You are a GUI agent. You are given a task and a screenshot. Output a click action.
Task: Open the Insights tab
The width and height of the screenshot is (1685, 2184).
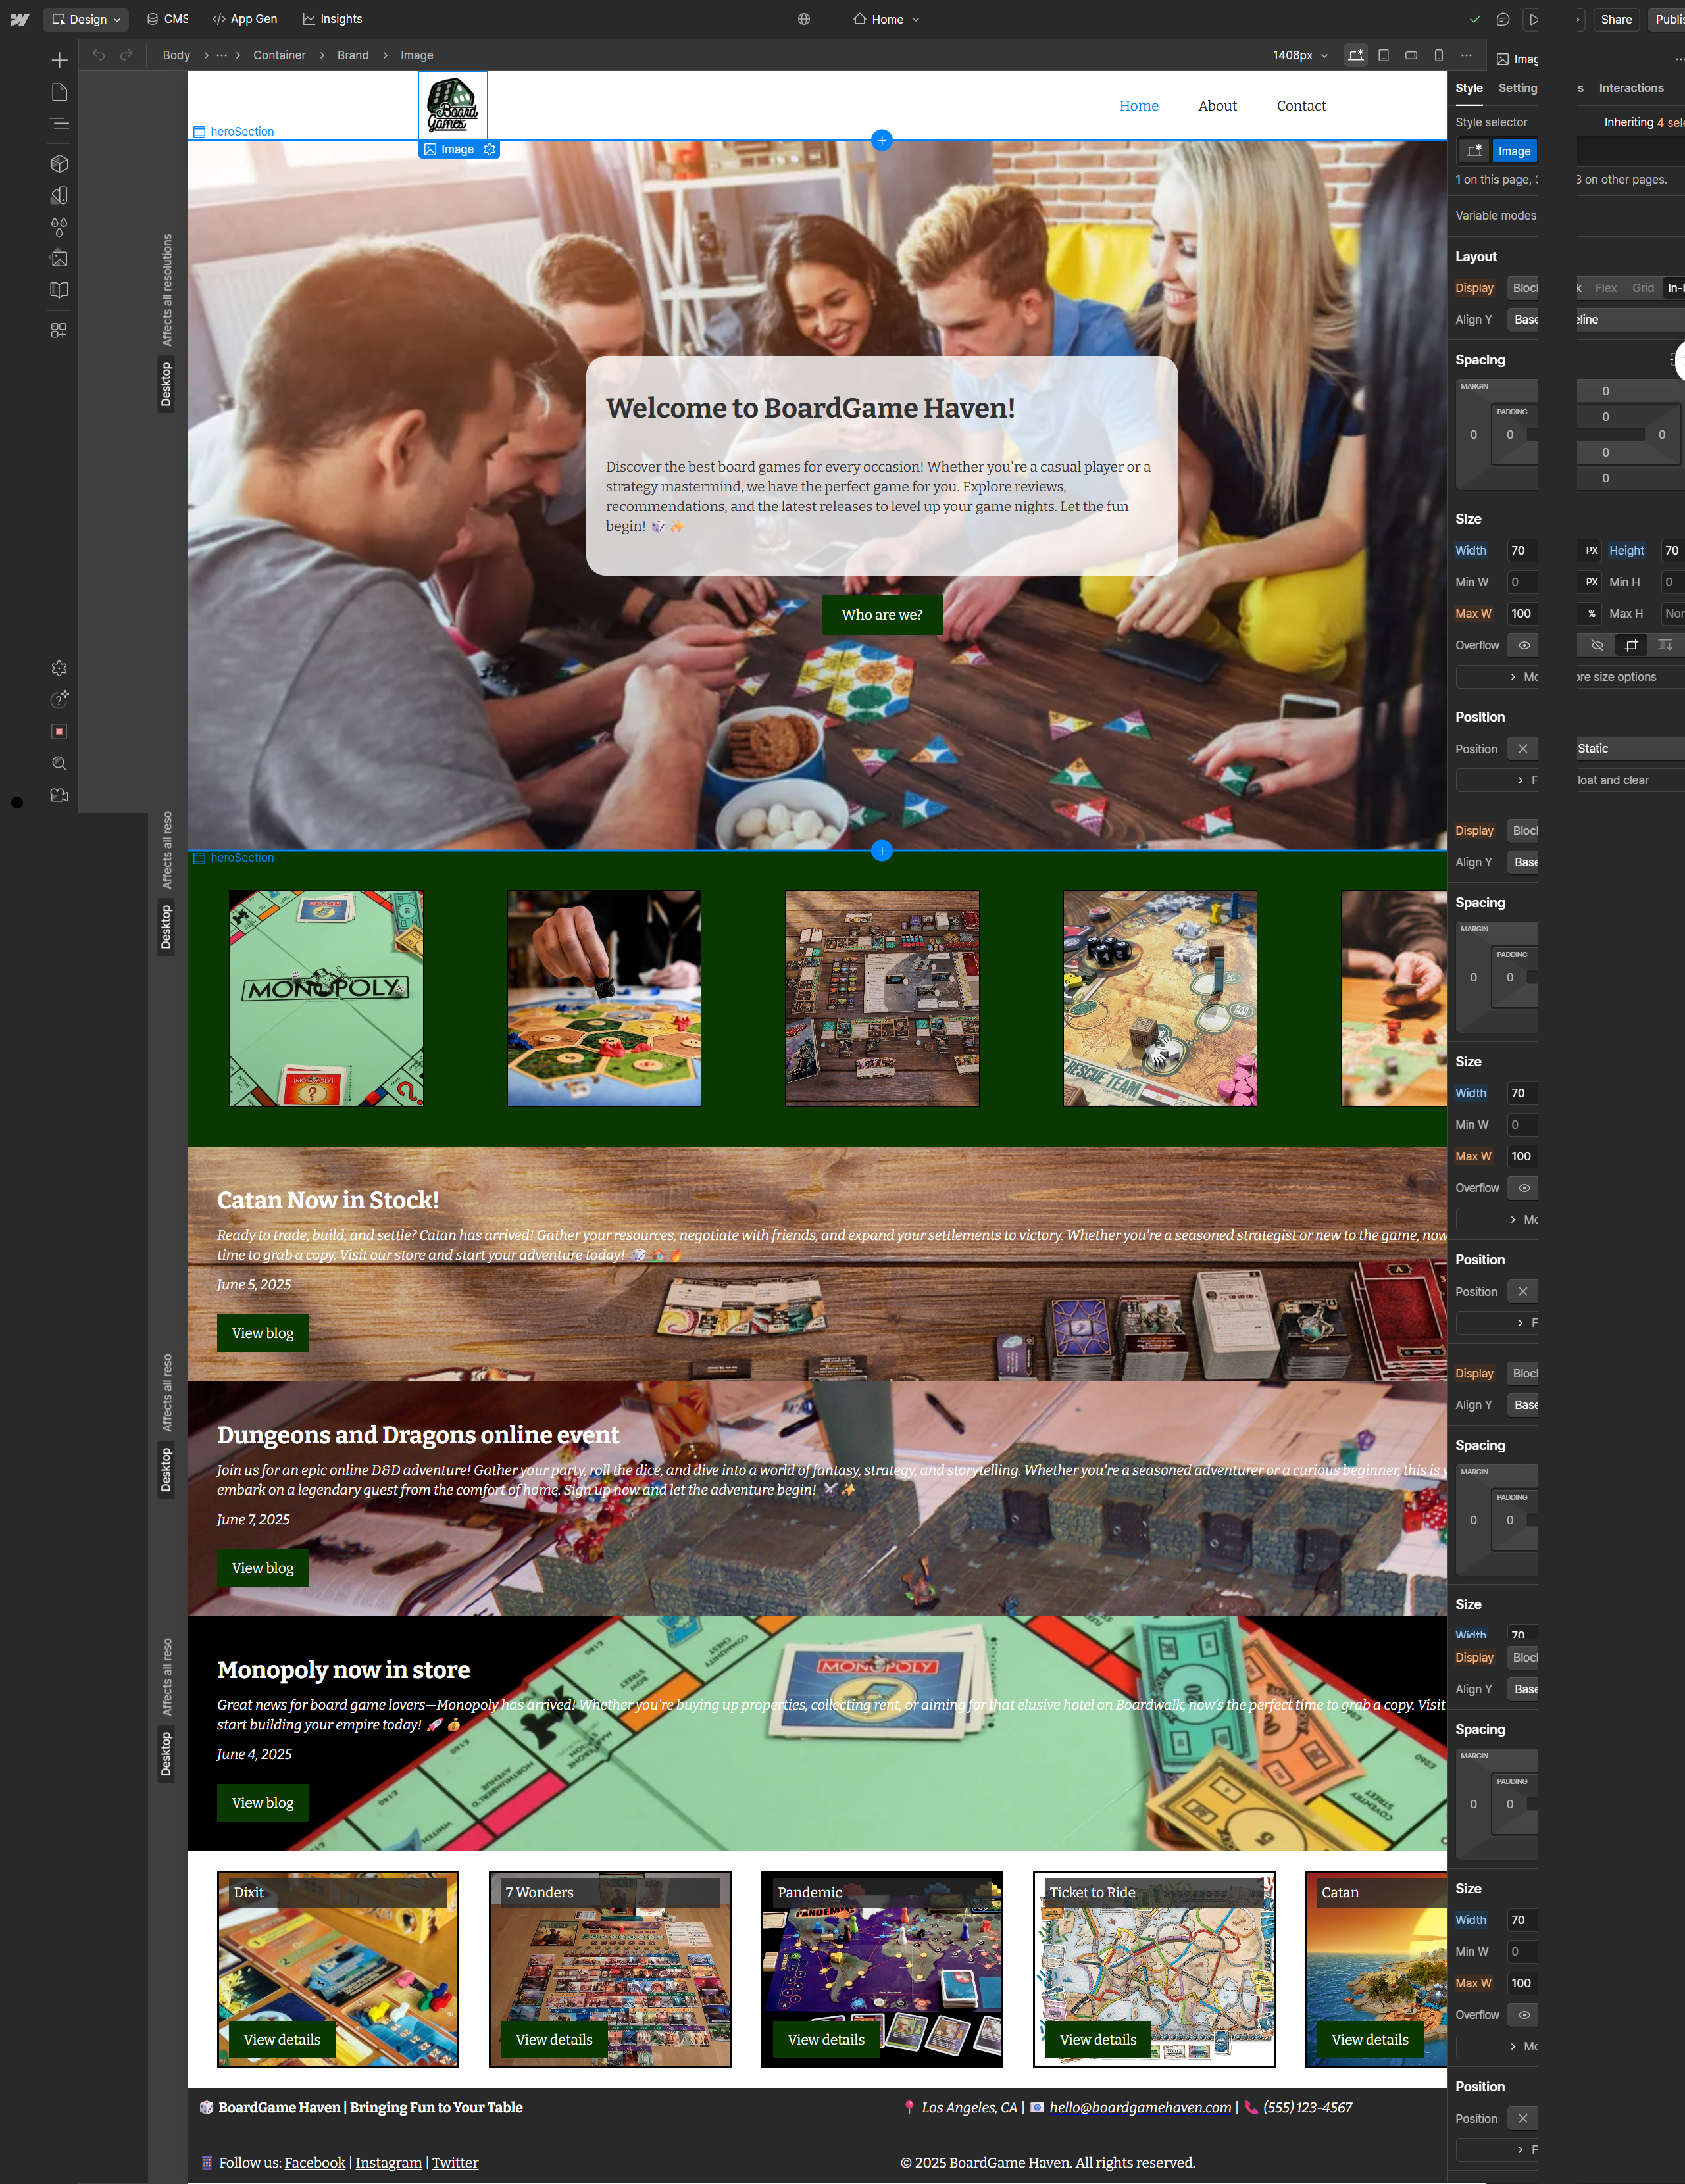(x=333, y=19)
